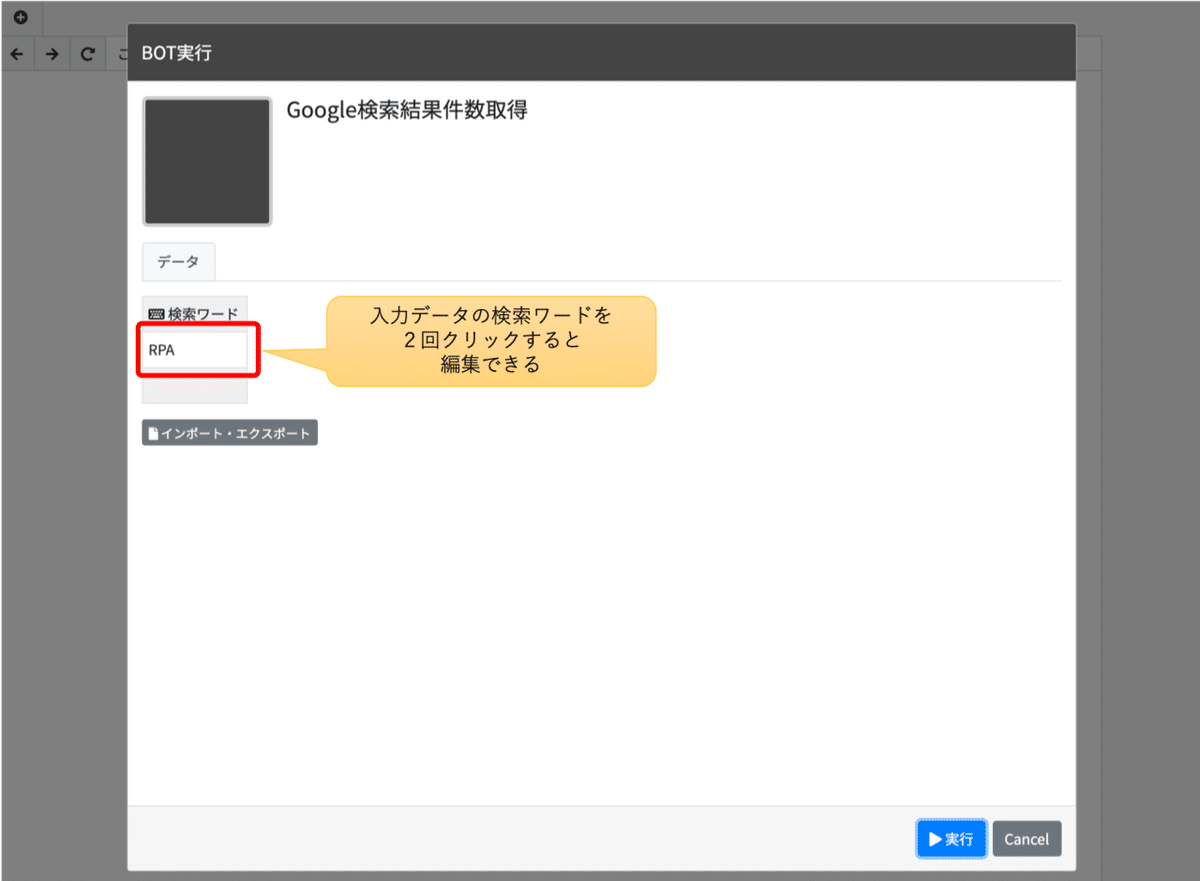
Task: Click the empty cell below RPA
Action: (x=195, y=390)
